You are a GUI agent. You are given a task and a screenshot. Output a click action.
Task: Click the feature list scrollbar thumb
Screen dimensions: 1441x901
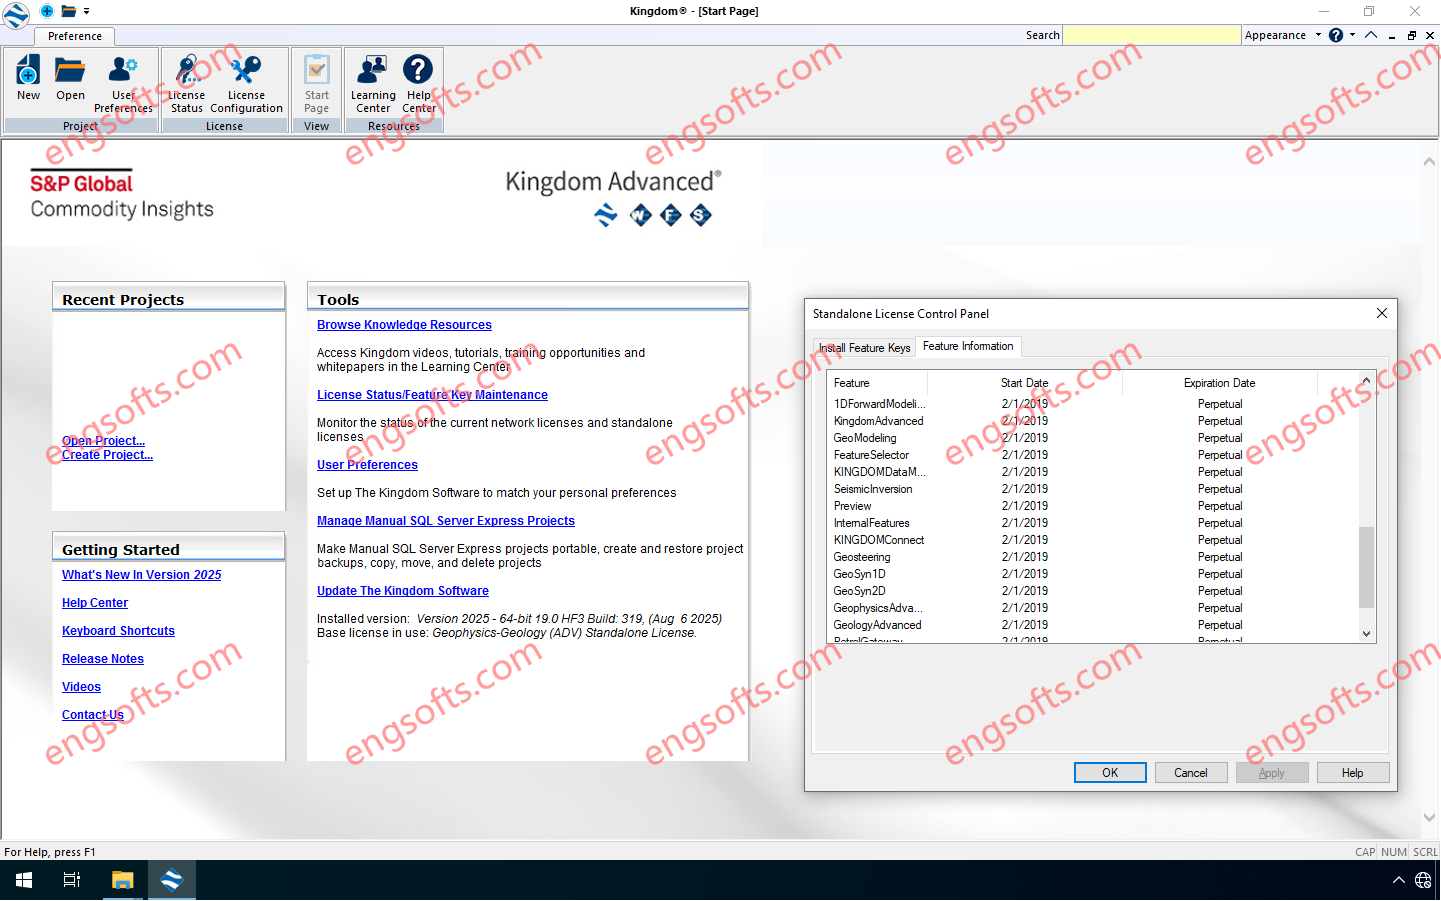(1367, 567)
